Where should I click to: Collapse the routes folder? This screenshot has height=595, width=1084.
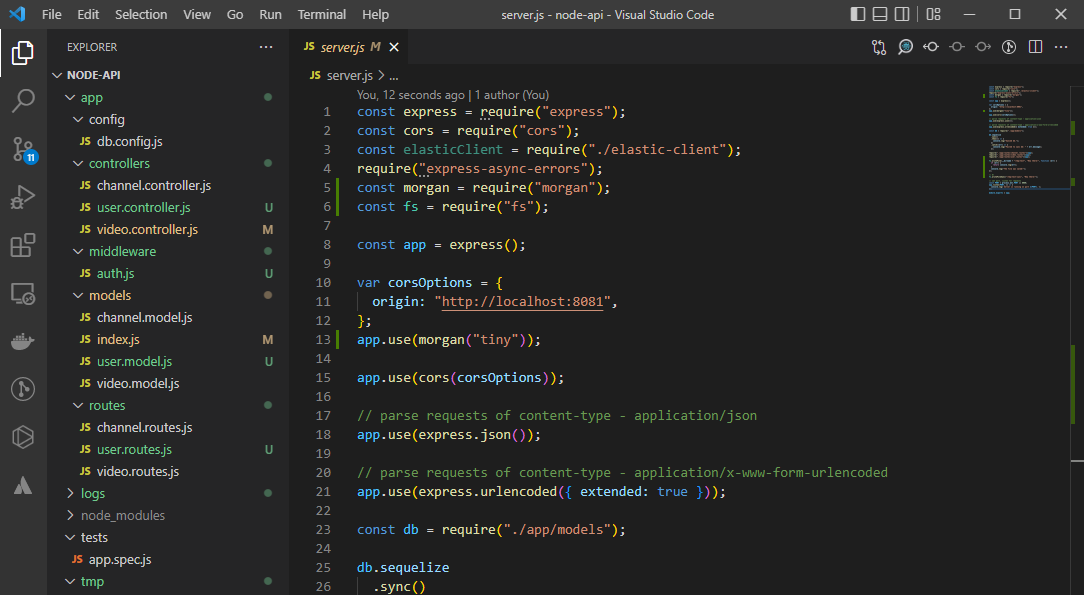[x=78, y=406]
